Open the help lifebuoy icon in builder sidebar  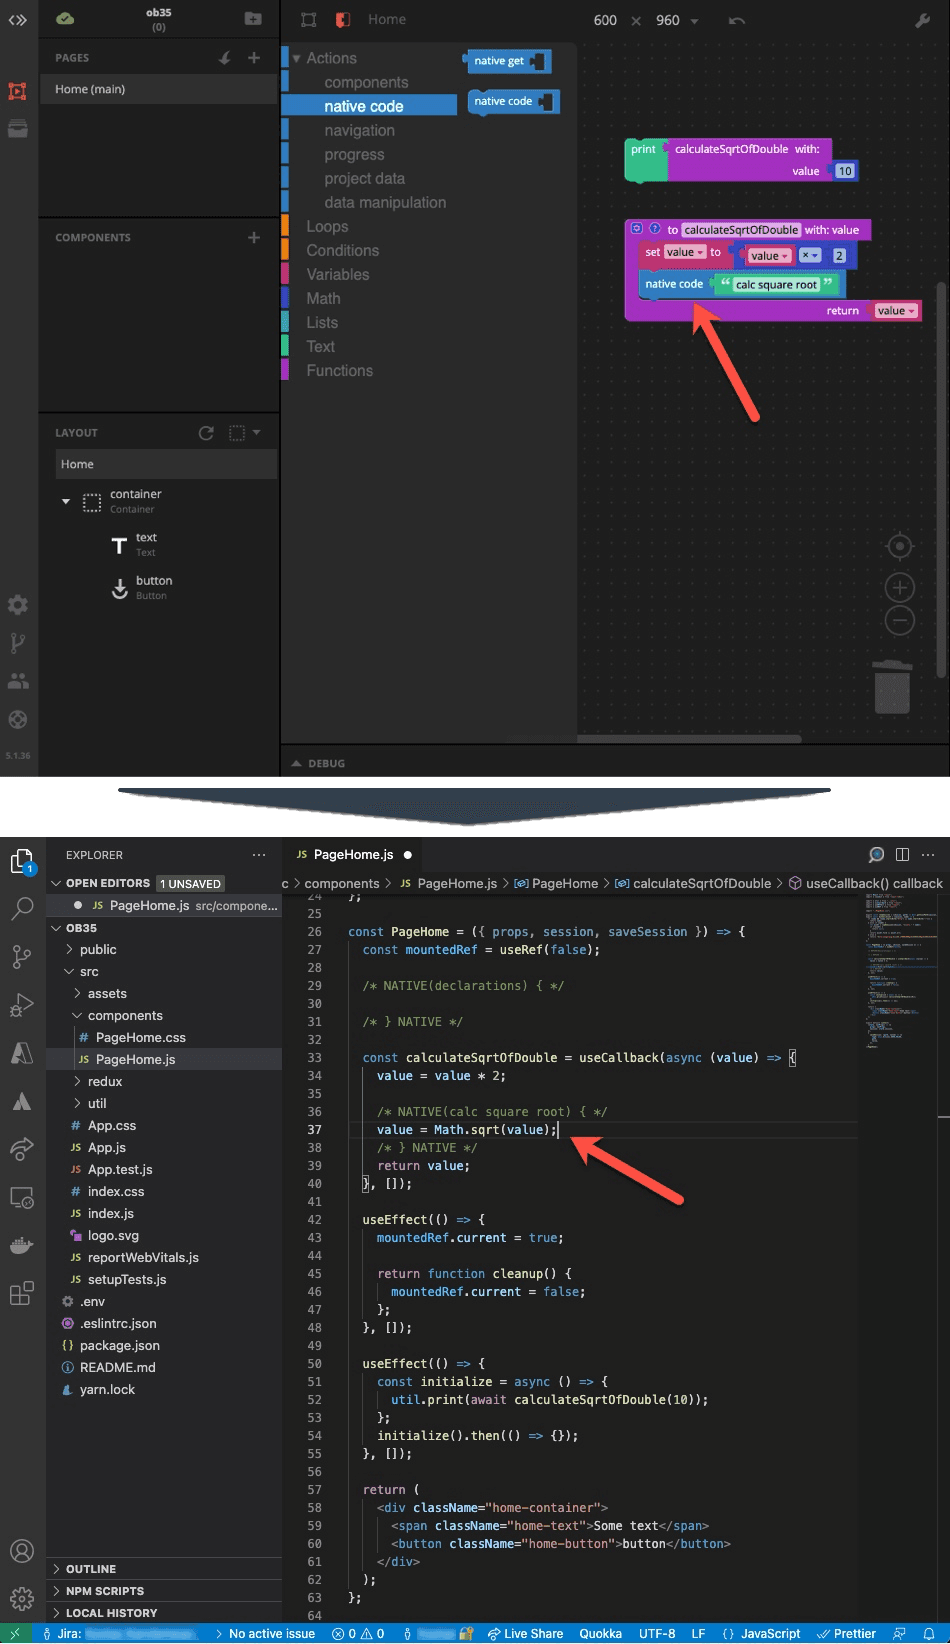(18, 719)
